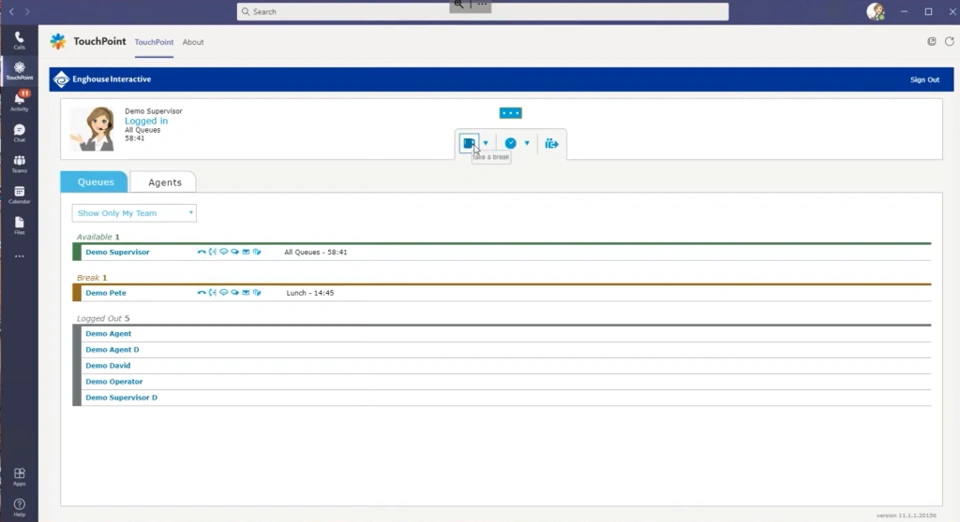Click second chat bubble icon in Demo Pete row
The image size is (960, 522).
point(234,293)
